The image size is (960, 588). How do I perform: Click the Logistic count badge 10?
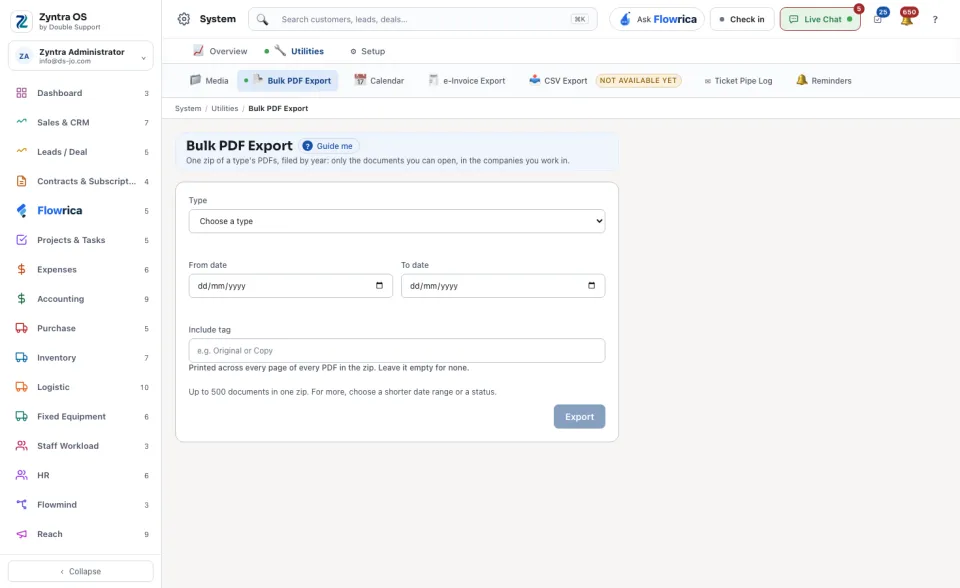point(144,387)
